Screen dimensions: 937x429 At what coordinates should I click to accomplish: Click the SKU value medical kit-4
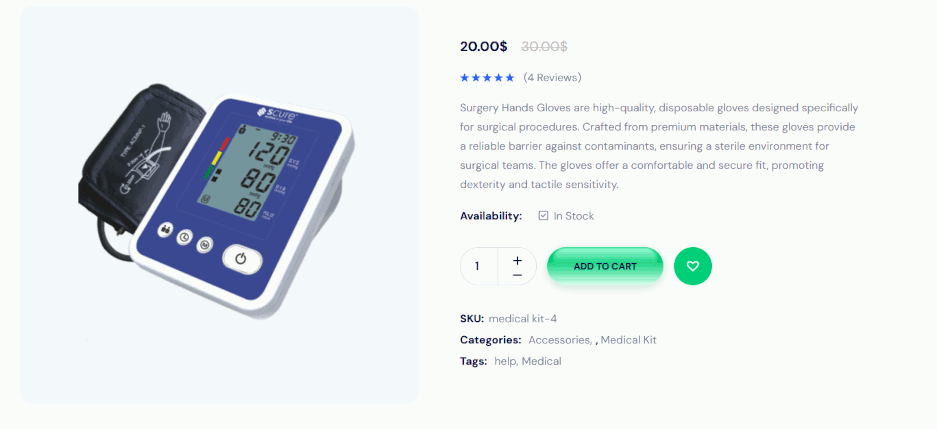coord(522,319)
